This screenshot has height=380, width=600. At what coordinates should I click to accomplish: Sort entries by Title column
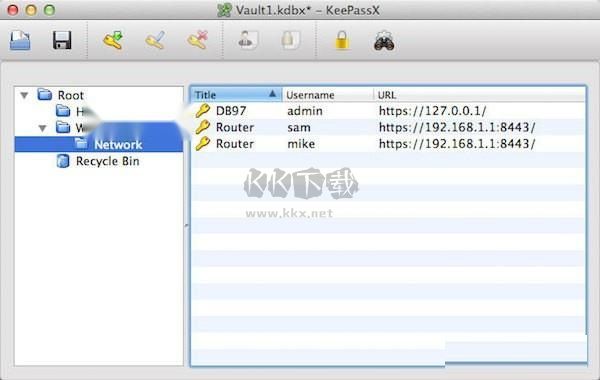click(x=236, y=95)
